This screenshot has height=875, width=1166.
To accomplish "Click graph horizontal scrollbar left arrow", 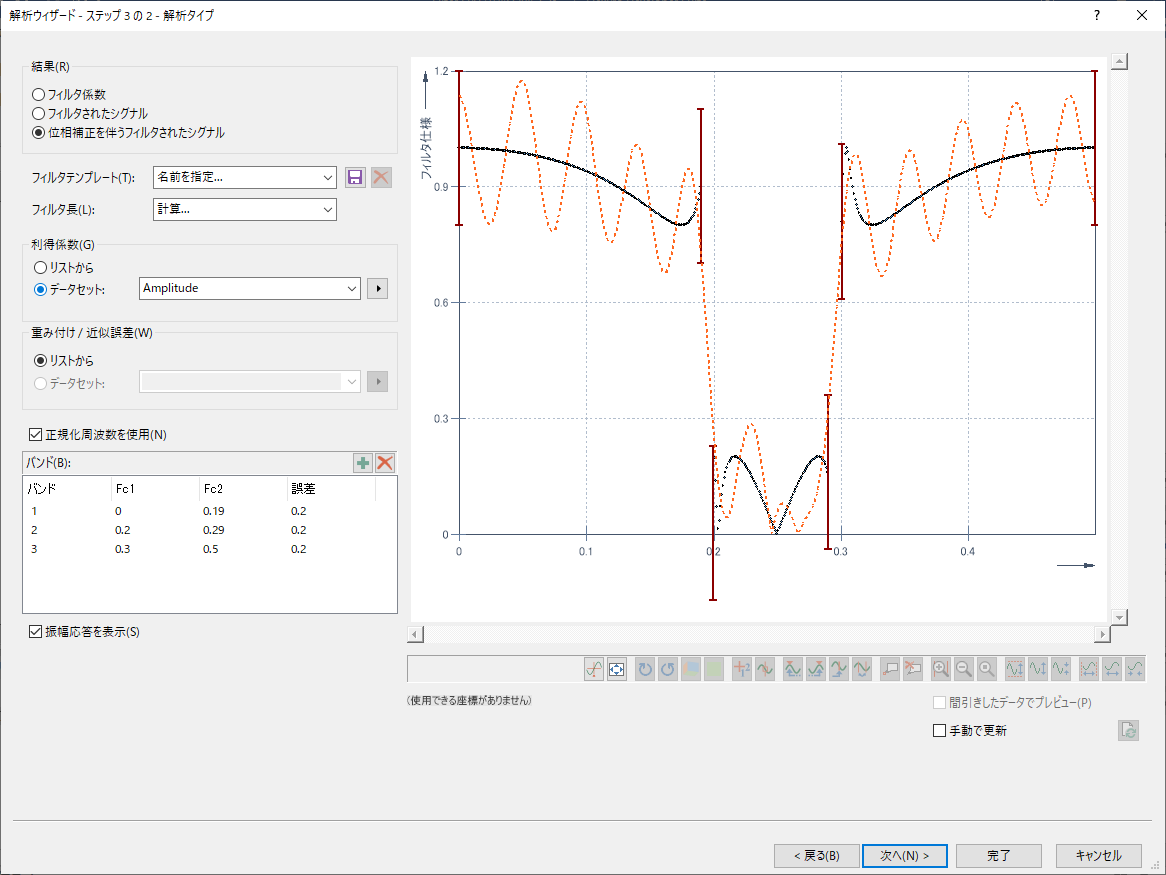I will 416,635.
